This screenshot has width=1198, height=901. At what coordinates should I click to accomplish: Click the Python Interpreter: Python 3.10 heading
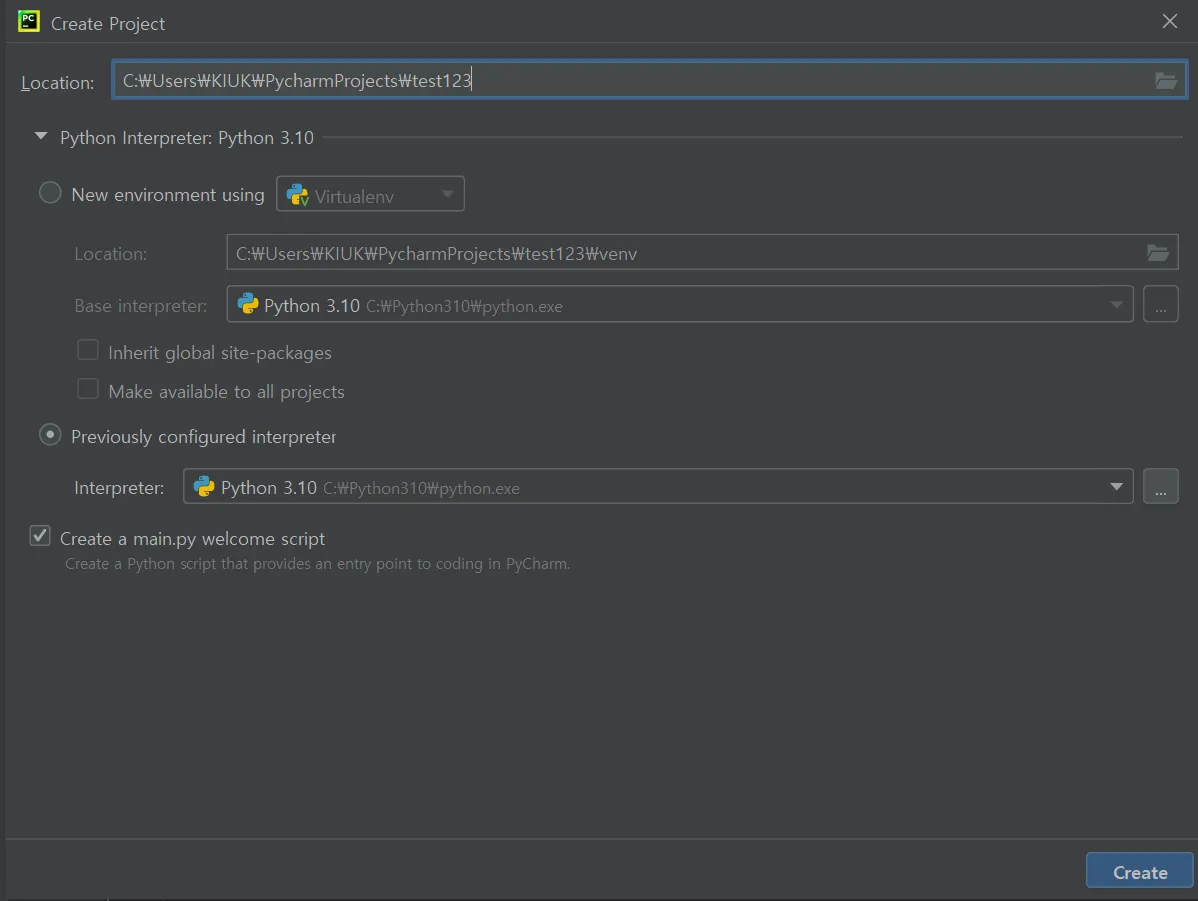187,138
